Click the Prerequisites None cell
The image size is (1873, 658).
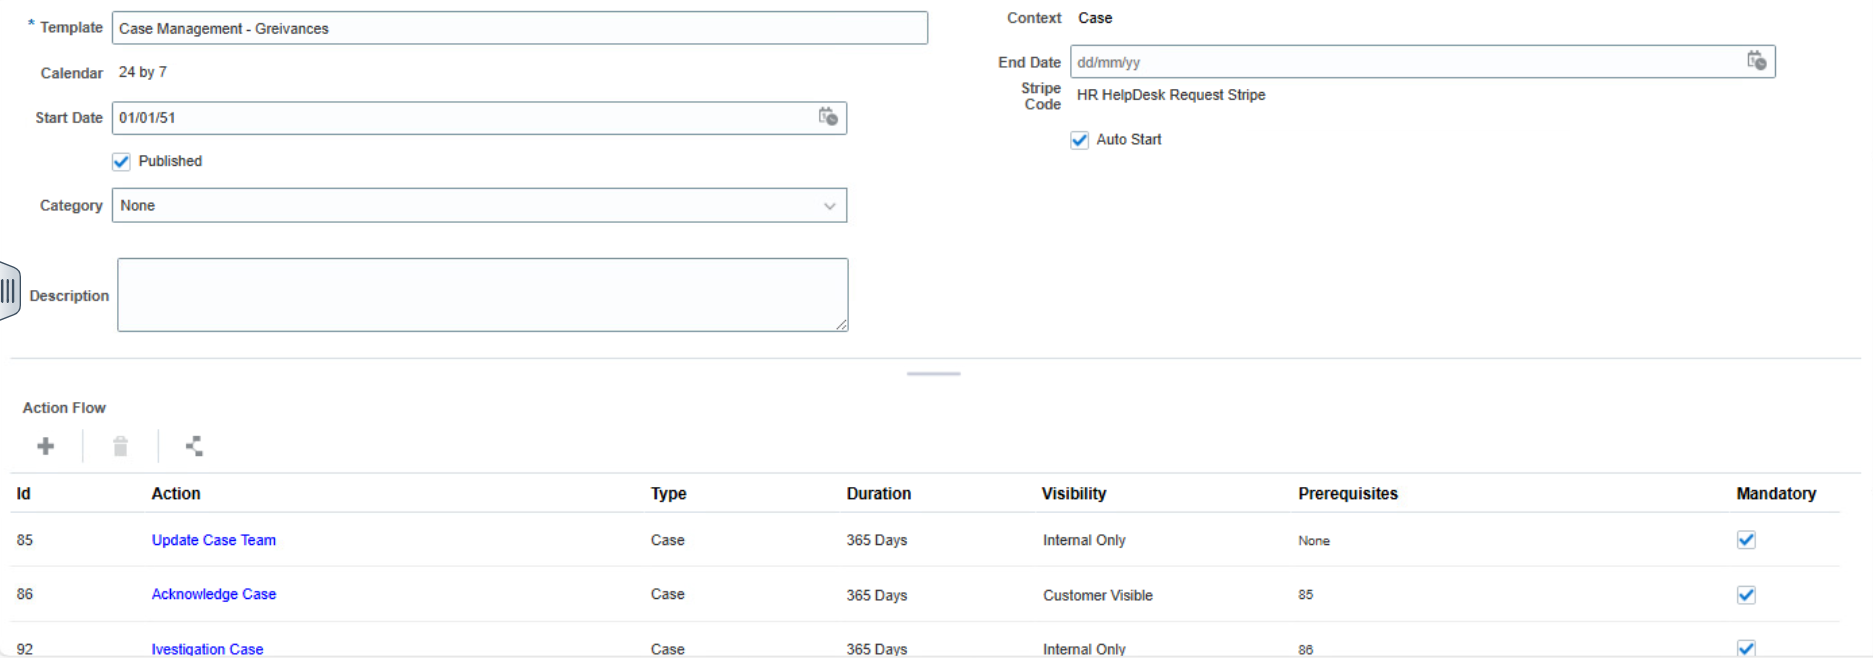click(x=1314, y=541)
